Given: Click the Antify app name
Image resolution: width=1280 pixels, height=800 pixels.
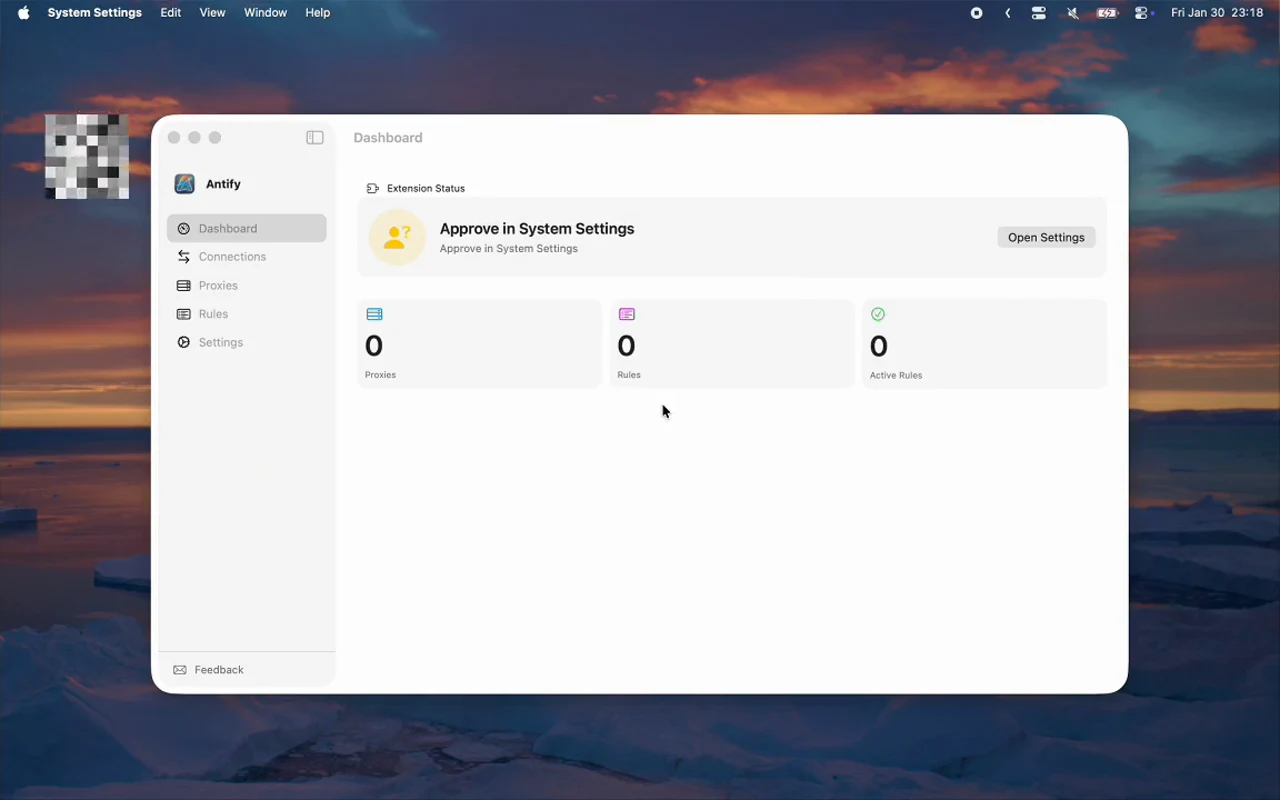Looking at the screenshot, I should click(223, 184).
